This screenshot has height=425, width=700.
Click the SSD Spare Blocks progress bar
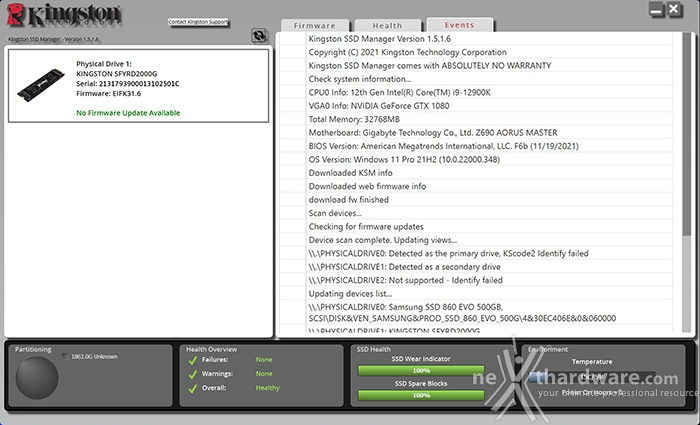point(421,395)
